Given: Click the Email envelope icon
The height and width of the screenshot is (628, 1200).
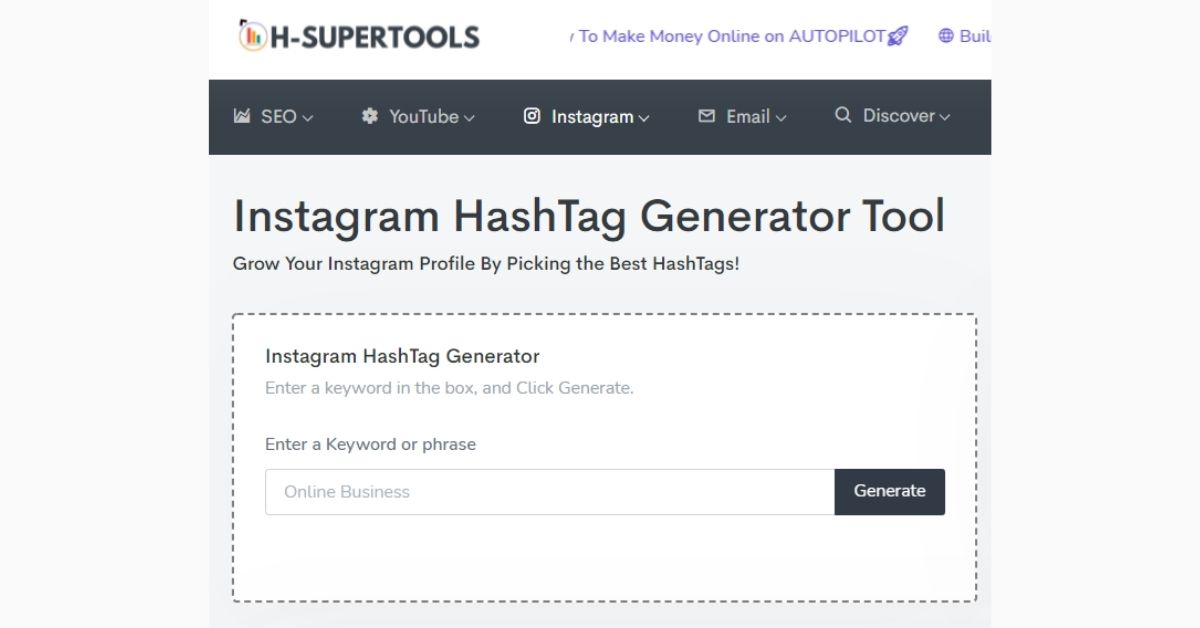Looking at the screenshot, I should (707, 116).
